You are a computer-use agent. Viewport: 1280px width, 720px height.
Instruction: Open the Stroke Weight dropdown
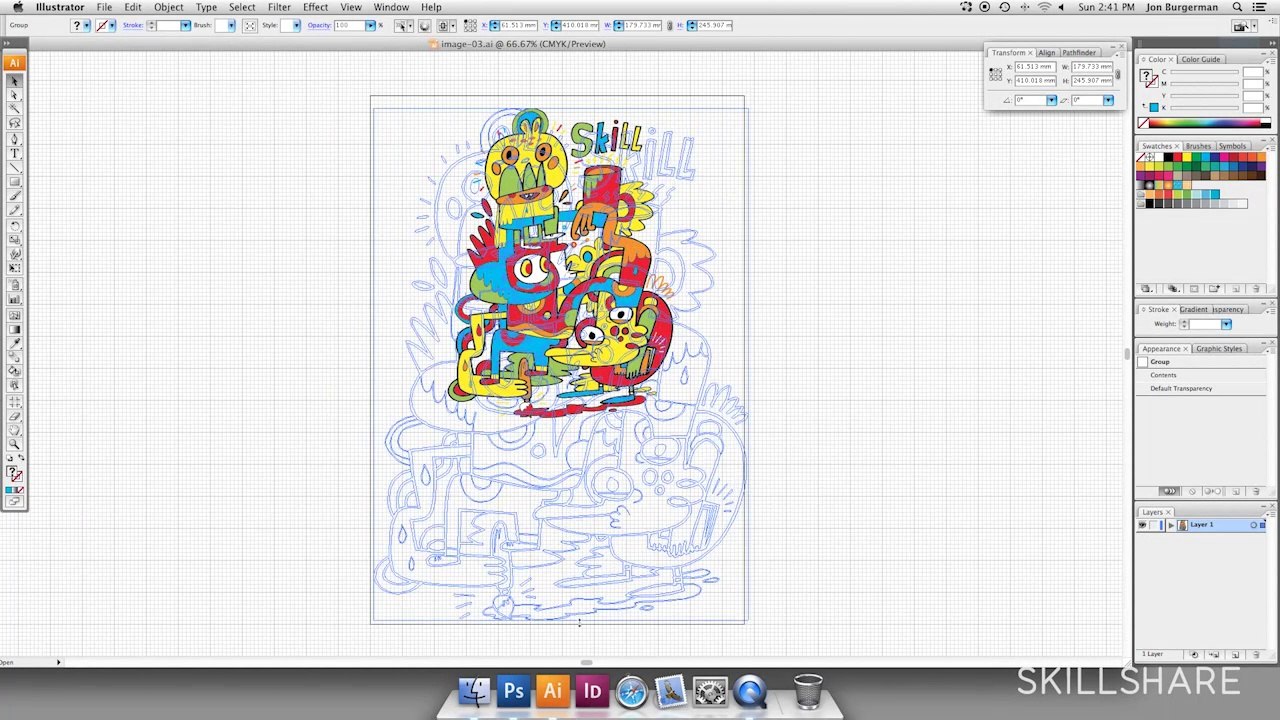pos(1226,324)
